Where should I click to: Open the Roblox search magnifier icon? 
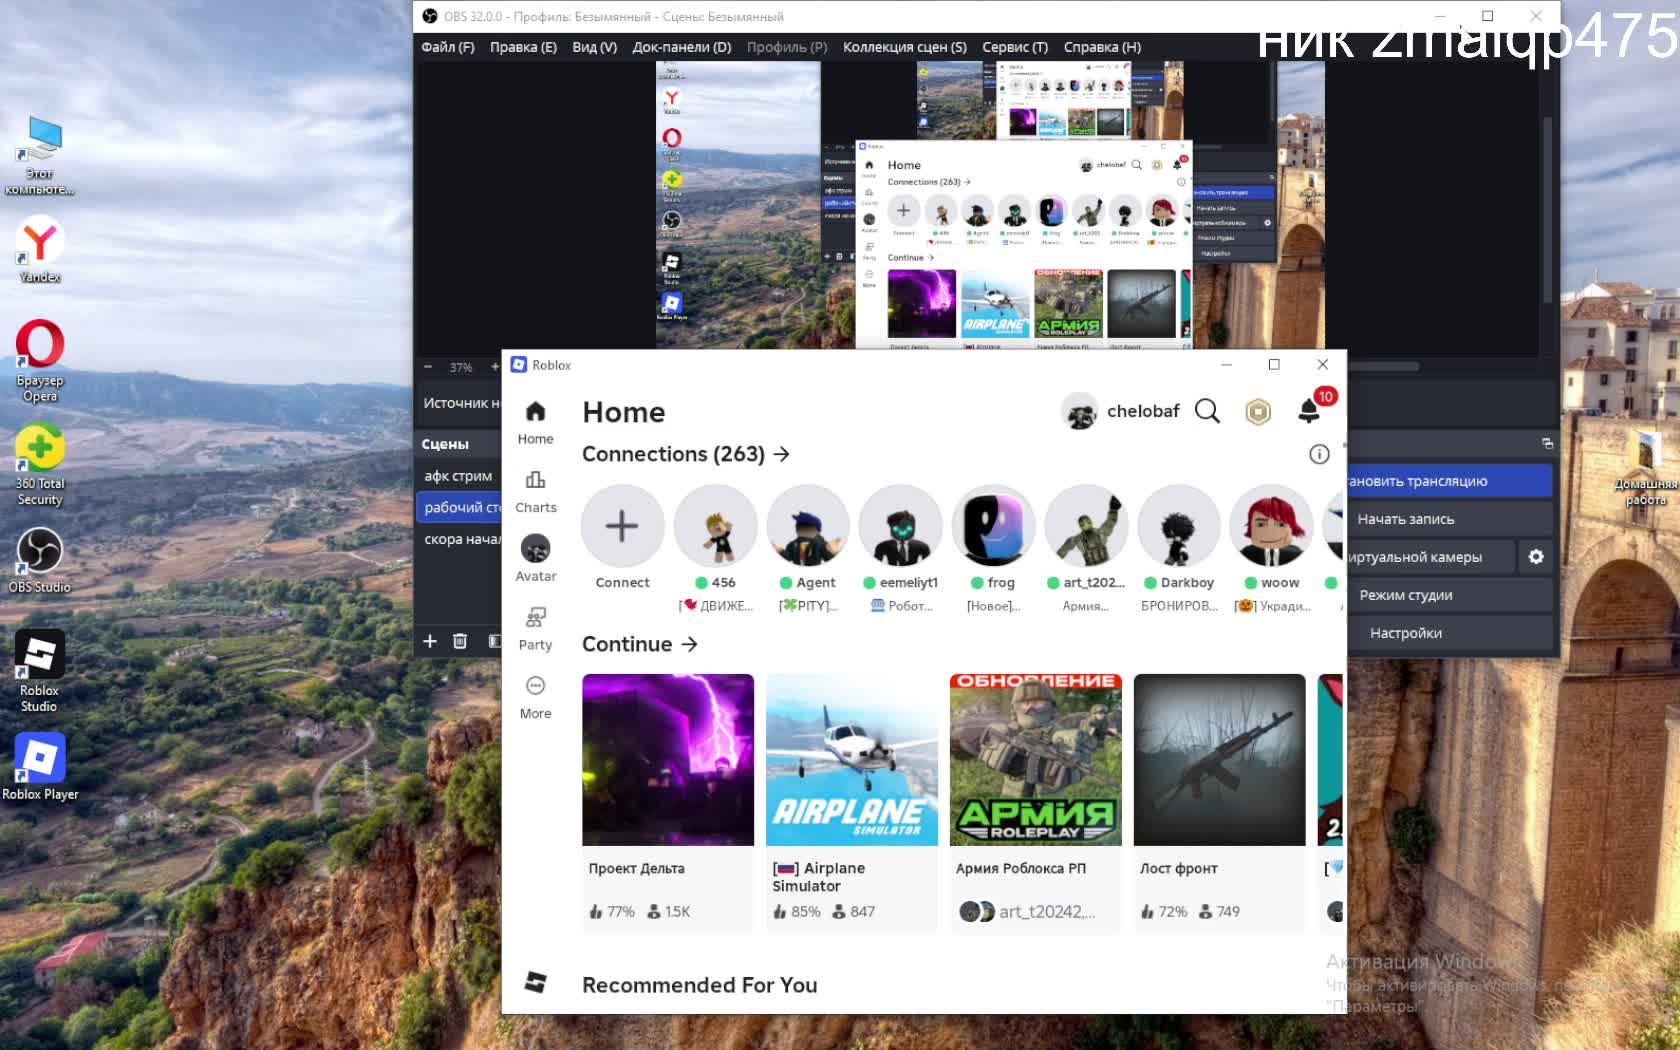(1207, 412)
